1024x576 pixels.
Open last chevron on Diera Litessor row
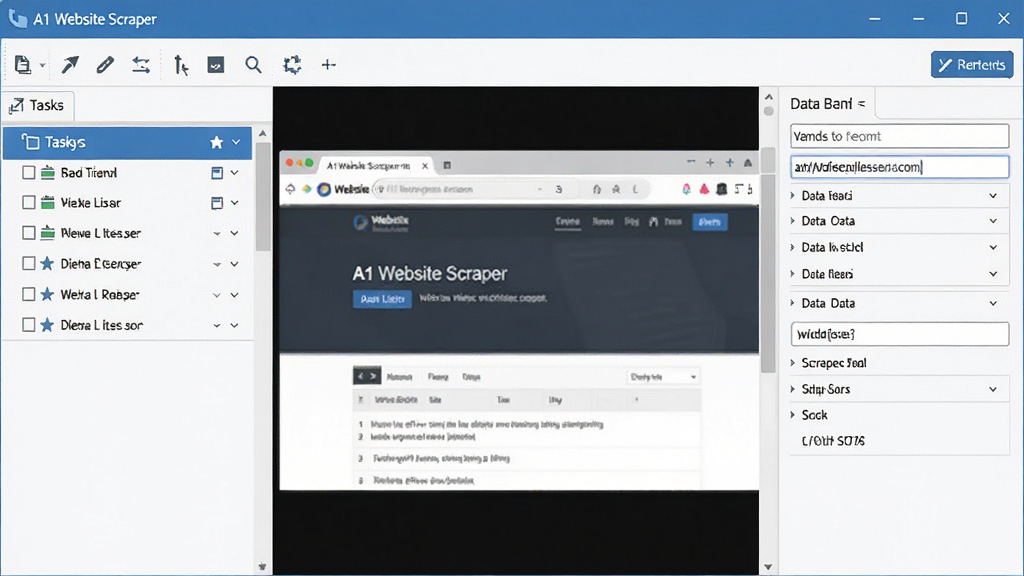[x=234, y=325]
